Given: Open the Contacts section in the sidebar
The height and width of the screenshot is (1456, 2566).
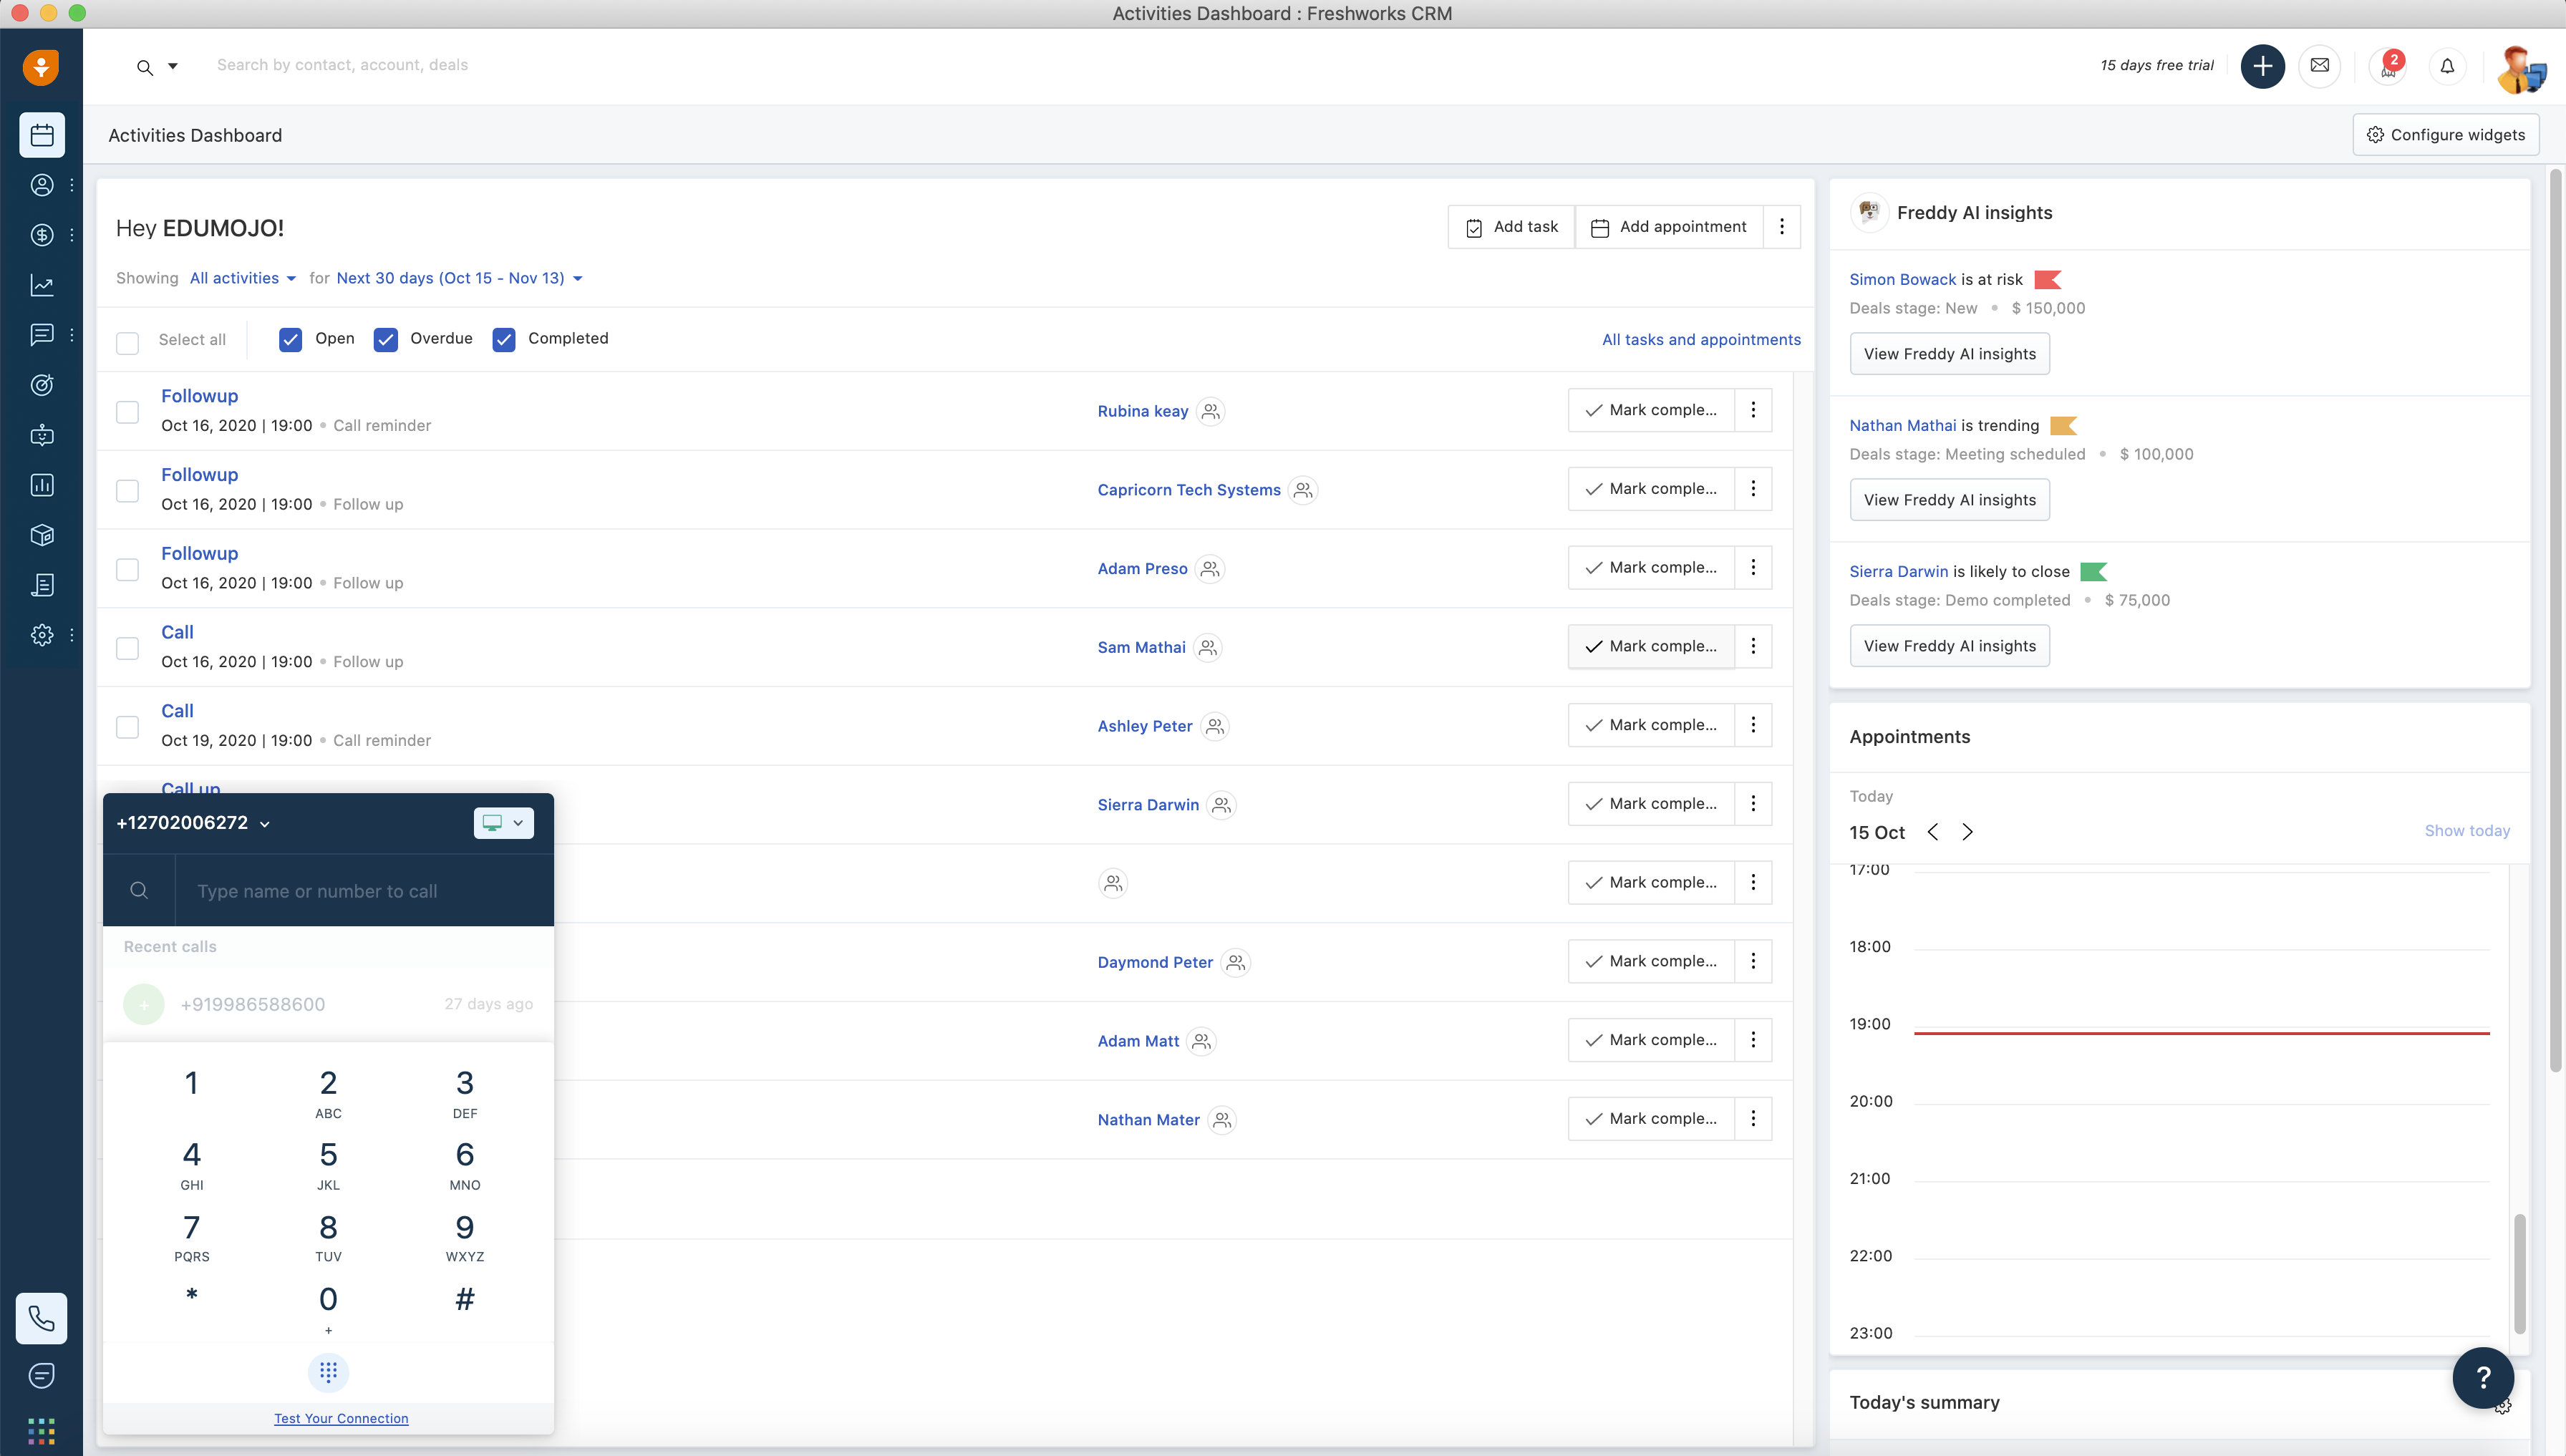Looking at the screenshot, I should [42, 185].
